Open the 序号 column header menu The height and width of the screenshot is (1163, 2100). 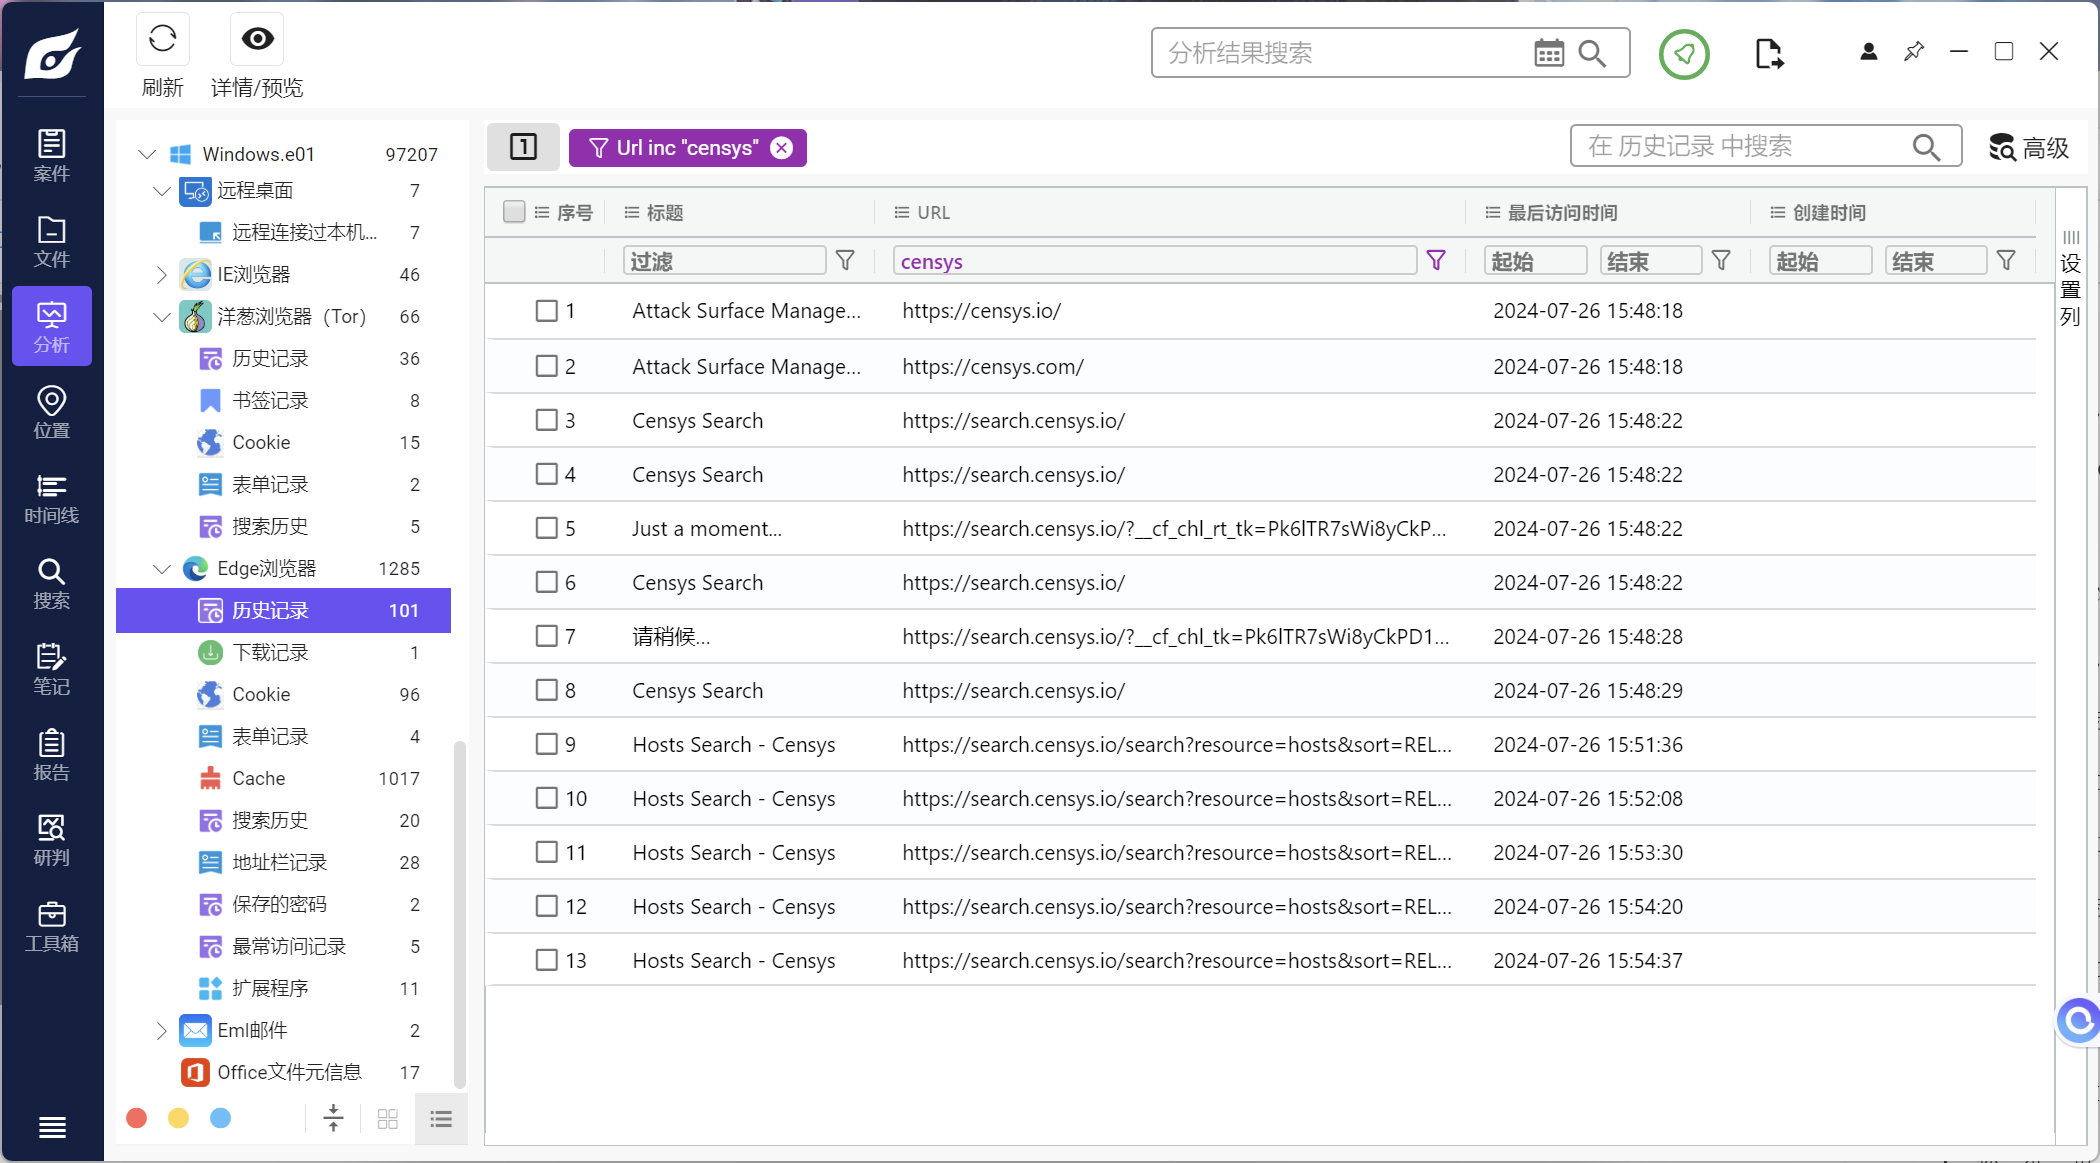pyautogui.click(x=542, y=212)
